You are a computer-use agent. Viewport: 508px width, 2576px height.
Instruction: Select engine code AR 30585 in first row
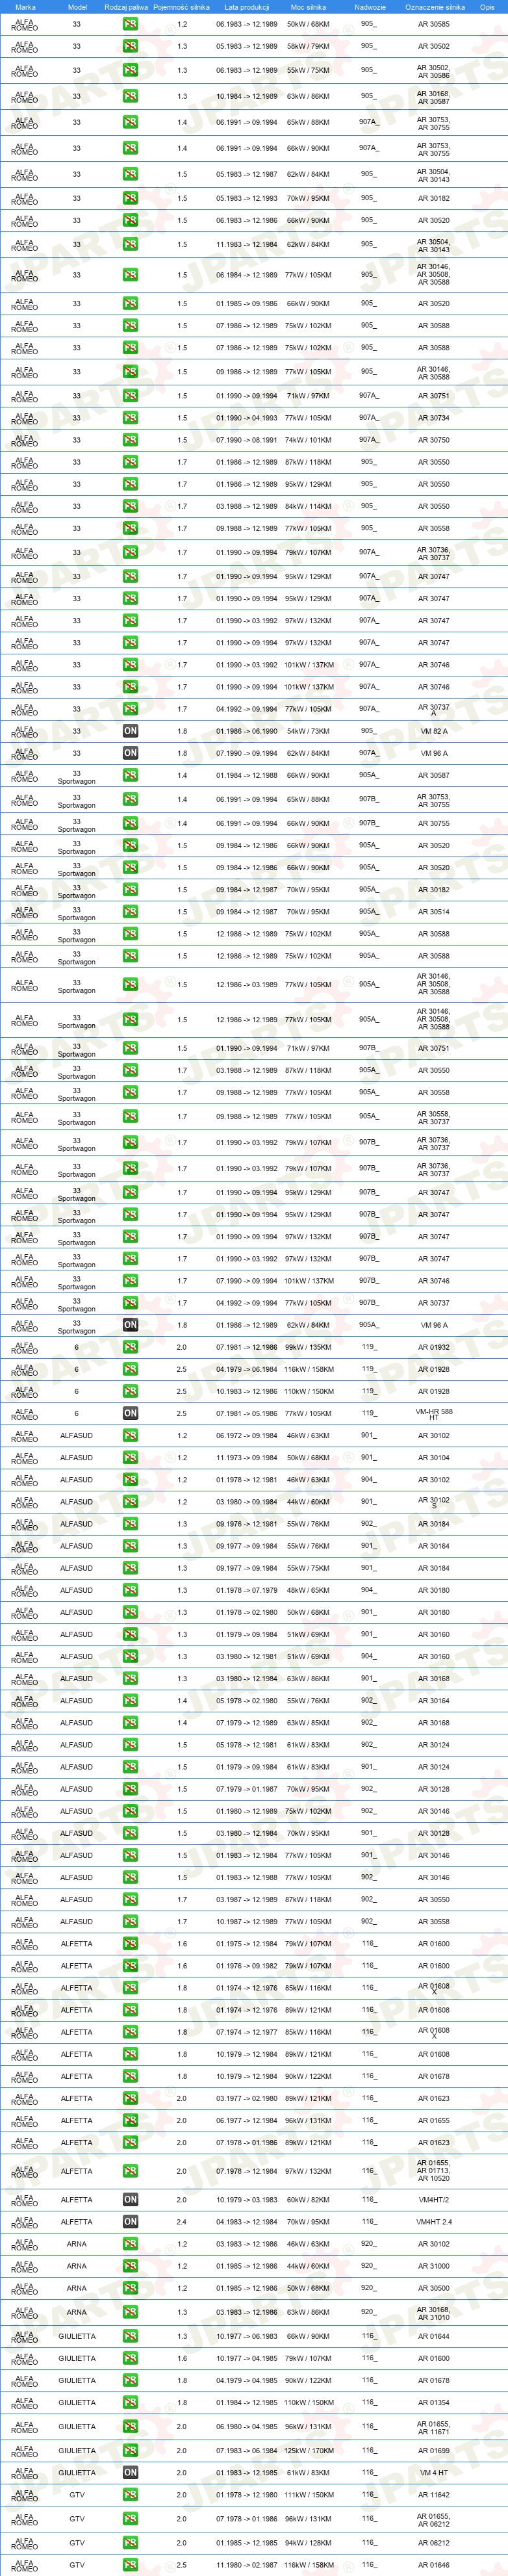(x=434, y=24)
